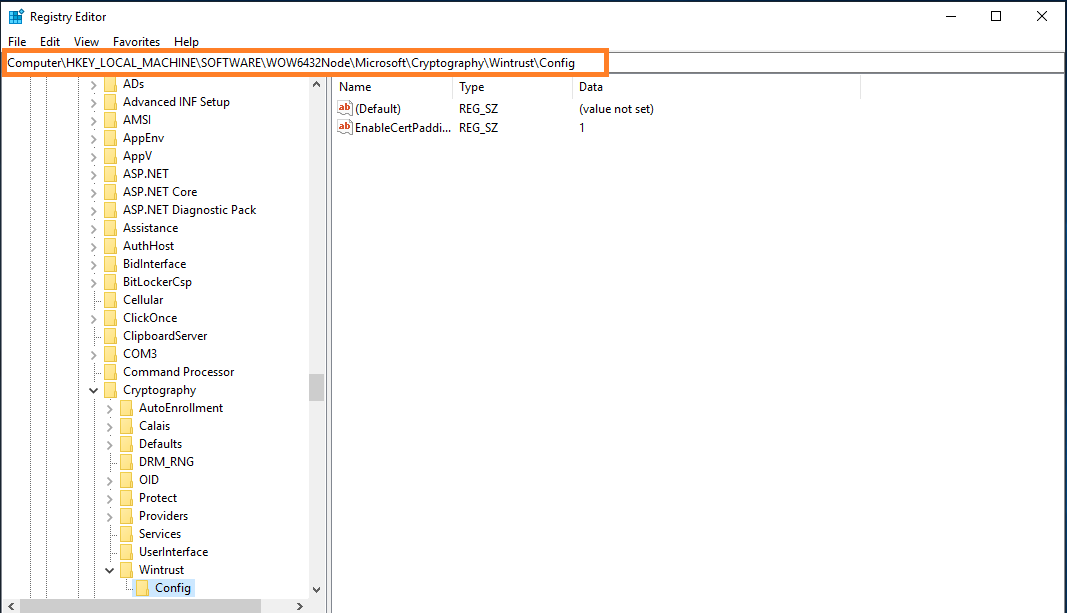Click the (Default) value string icon
The width and height of the screenshot is (1067, 613).
click(x=345, y=108)
